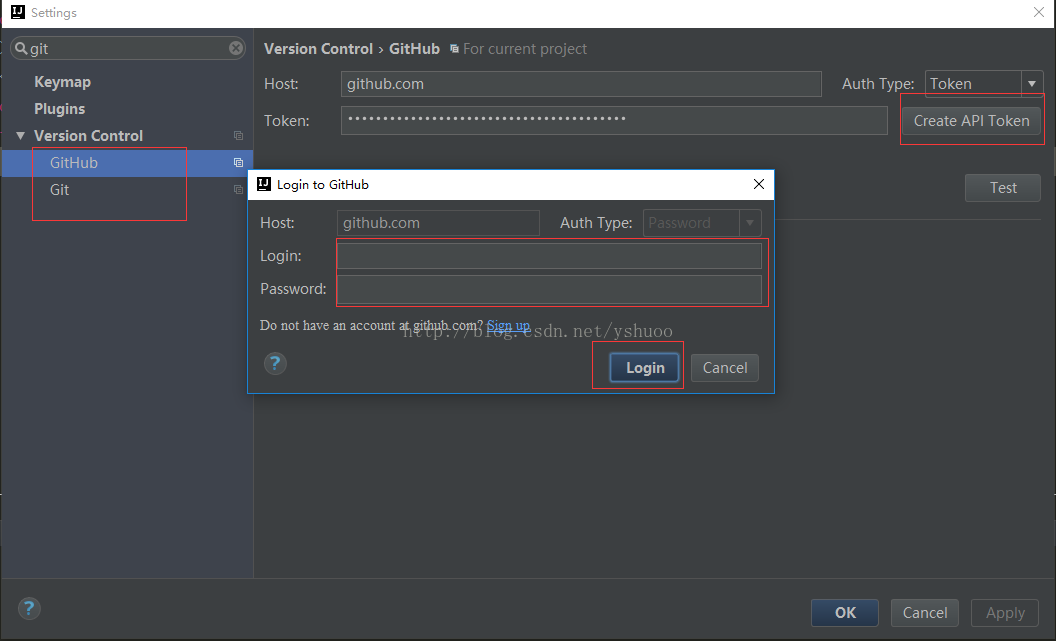The image size is (1056, 641).
Task: Select Version Control settings category
Action: [88, 136]
